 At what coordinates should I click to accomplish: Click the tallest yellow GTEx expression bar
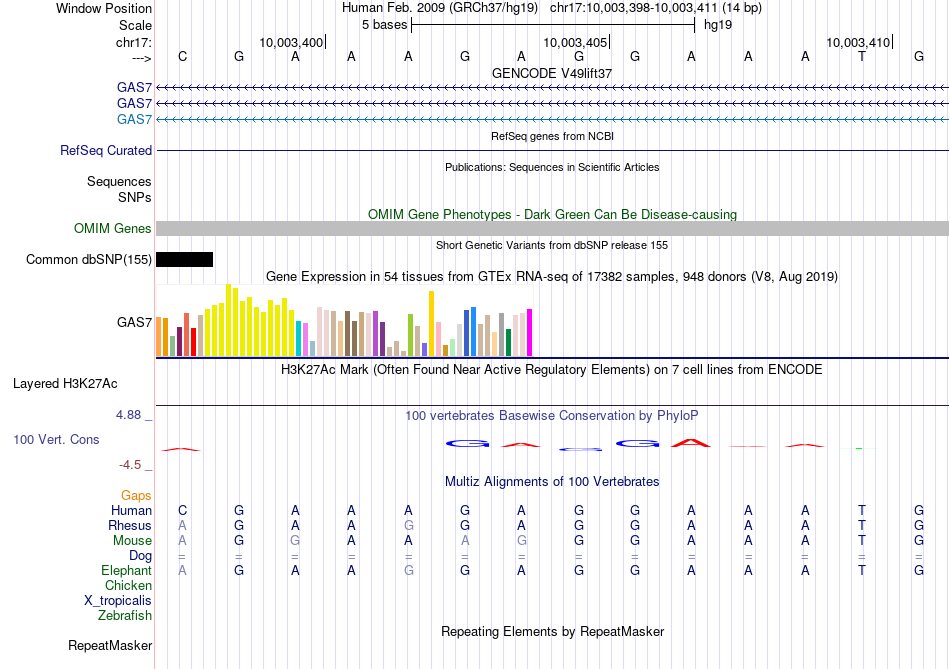tap(228, 320)
